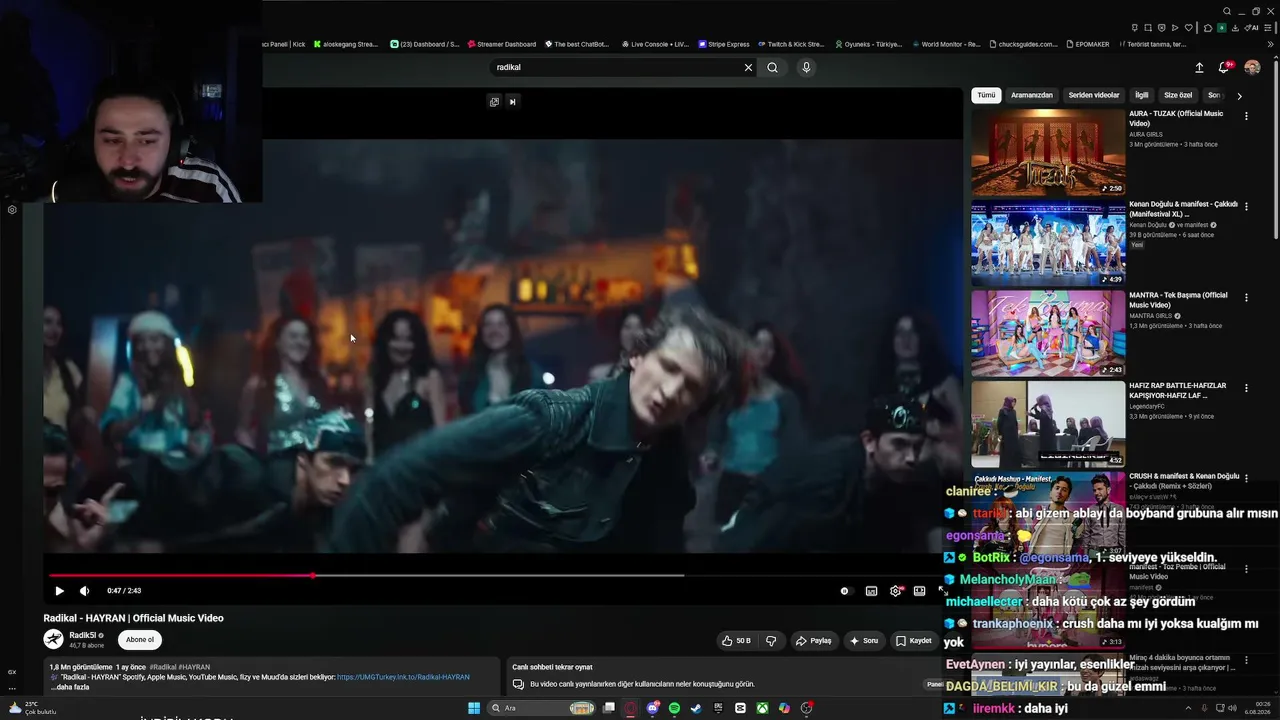Open the AURA - TUZAK video thumbnail

click(x=1048, y=152)
